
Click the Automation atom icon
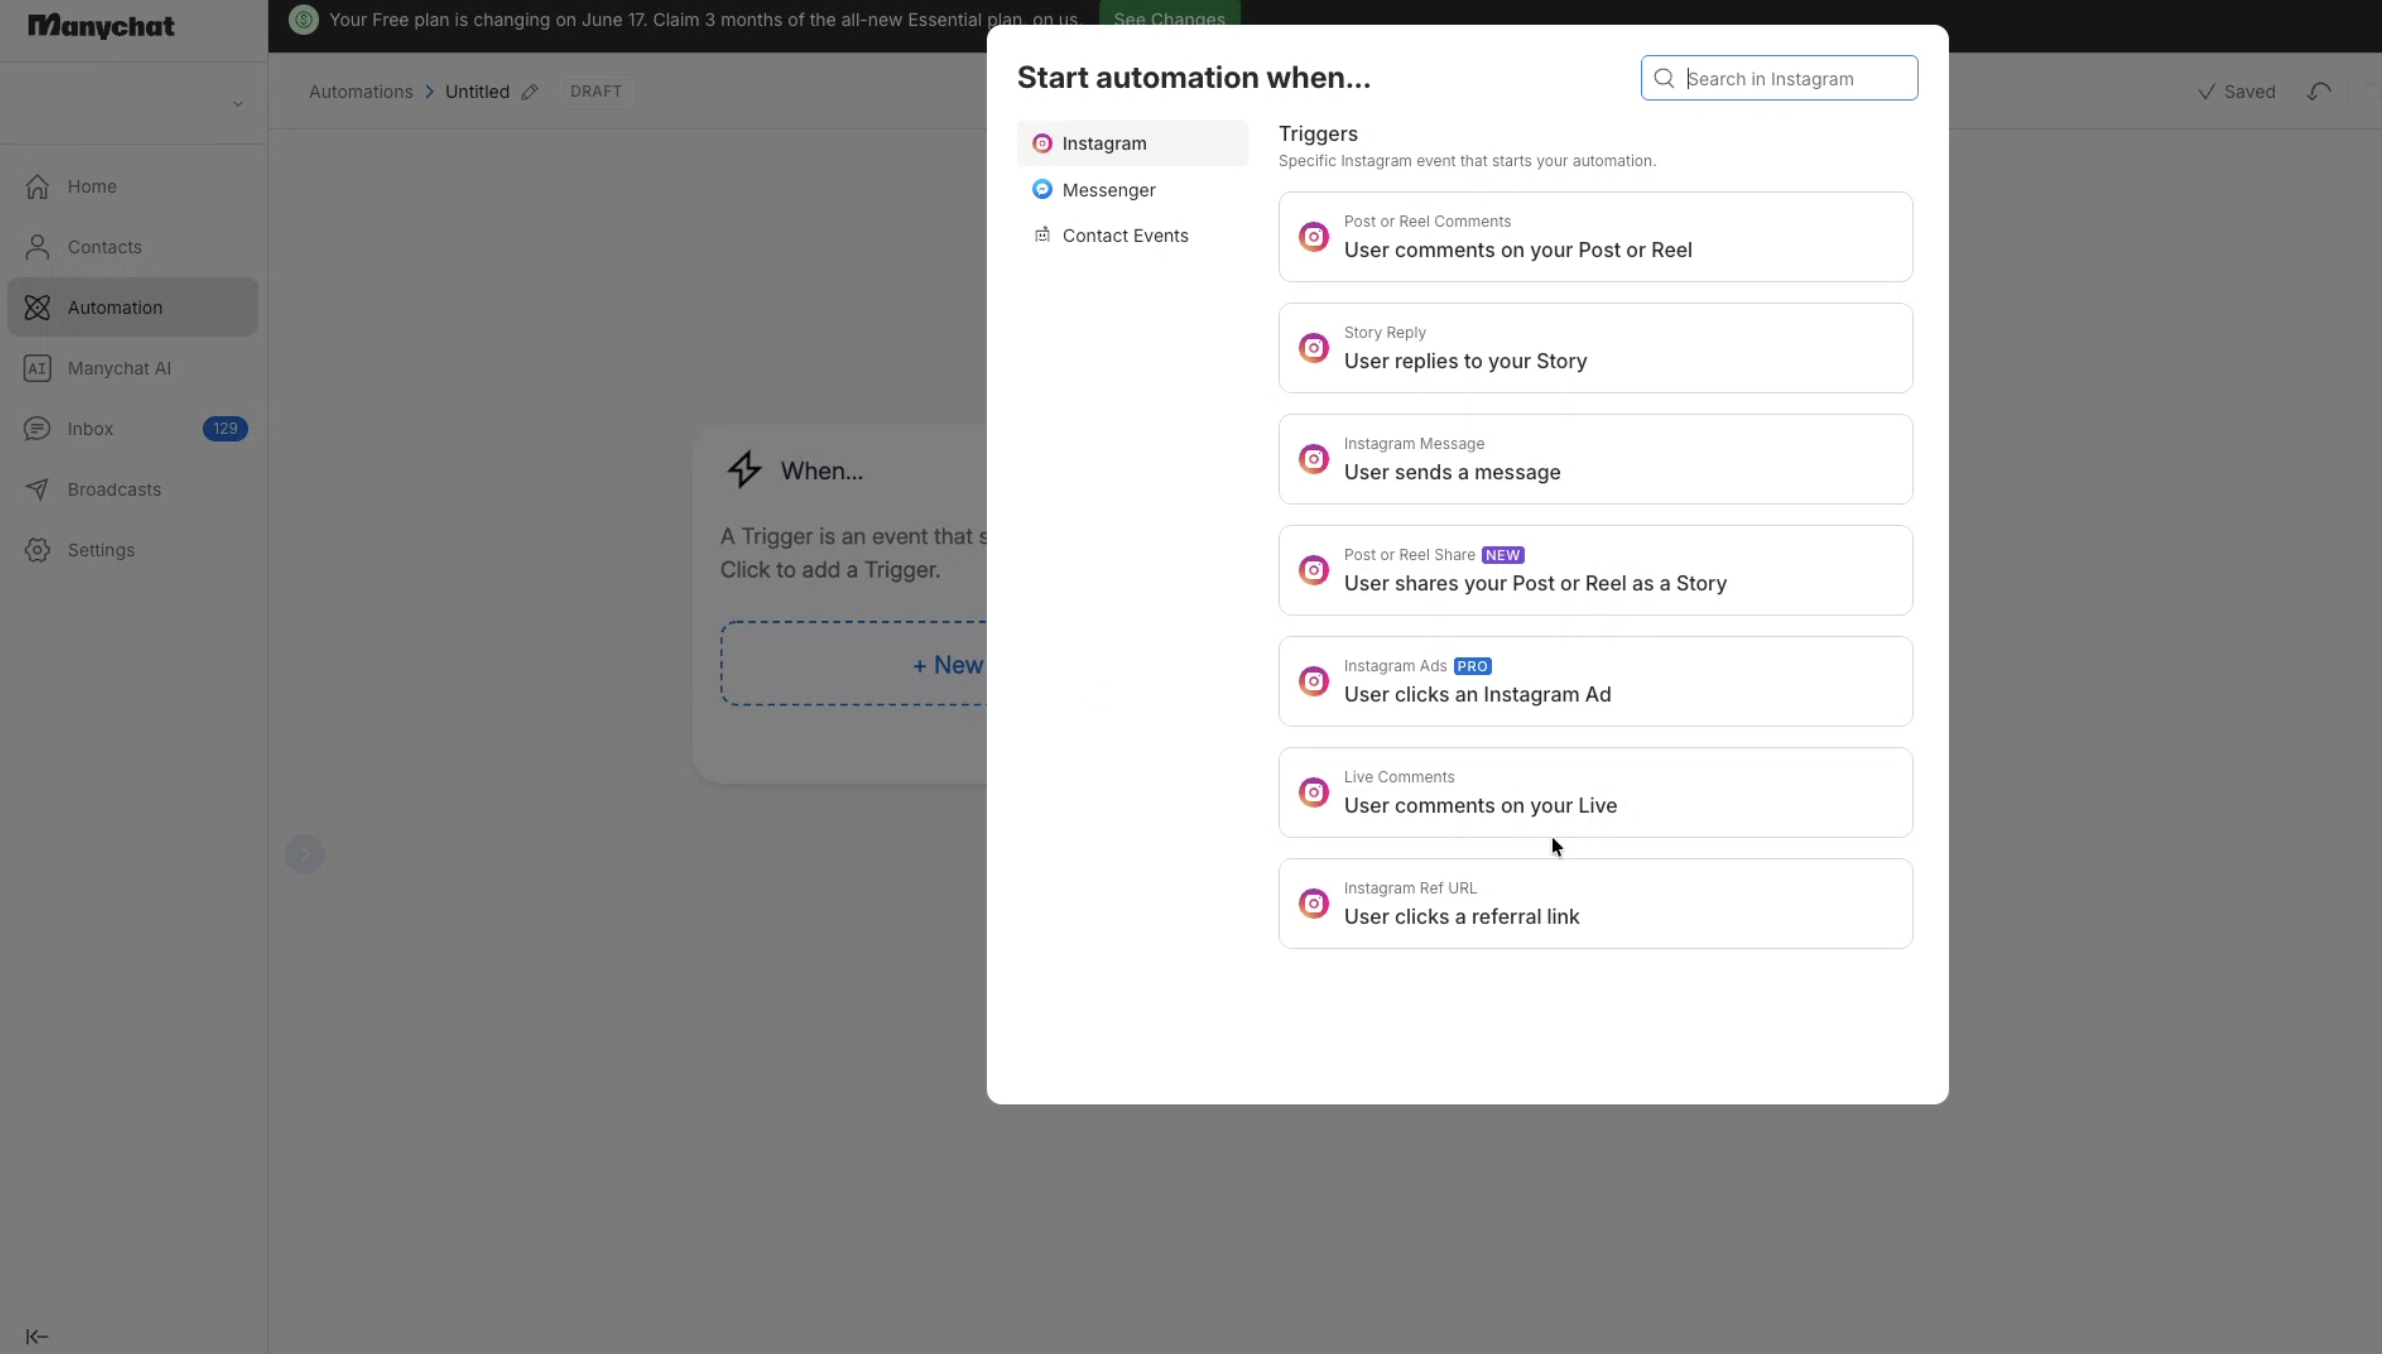click(37, 307)
